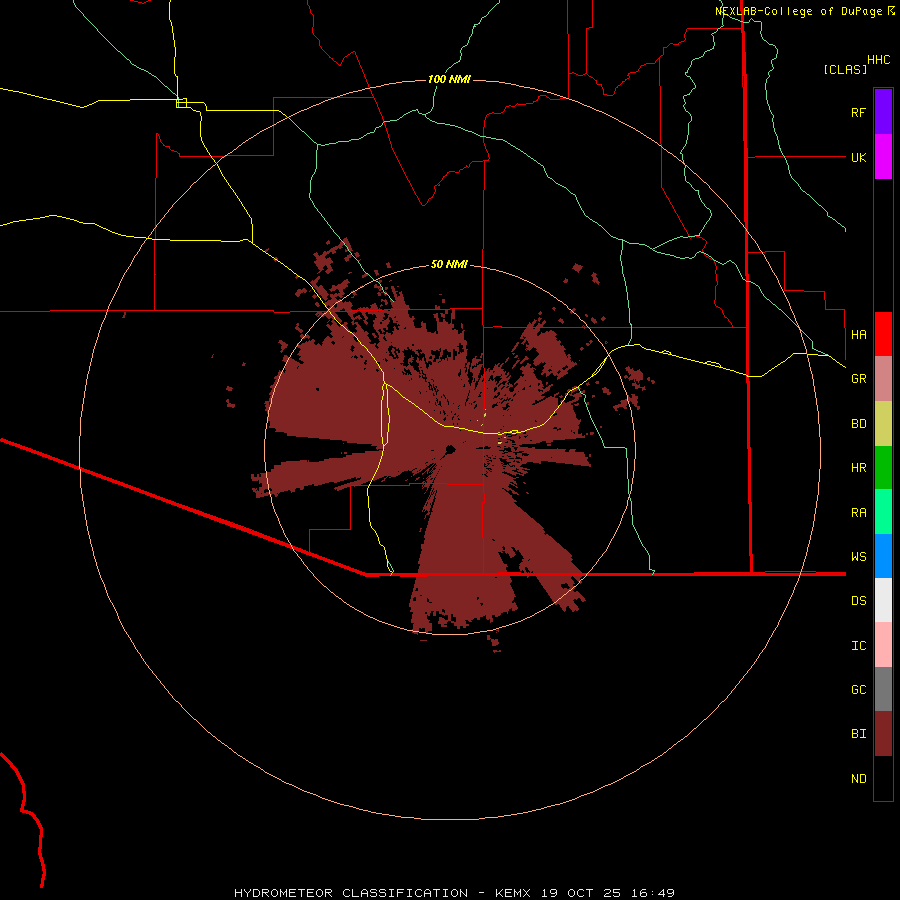The image size is (900, 900).
Task: Click the 50 NMI range ring label
Action: tap(449, 264)
